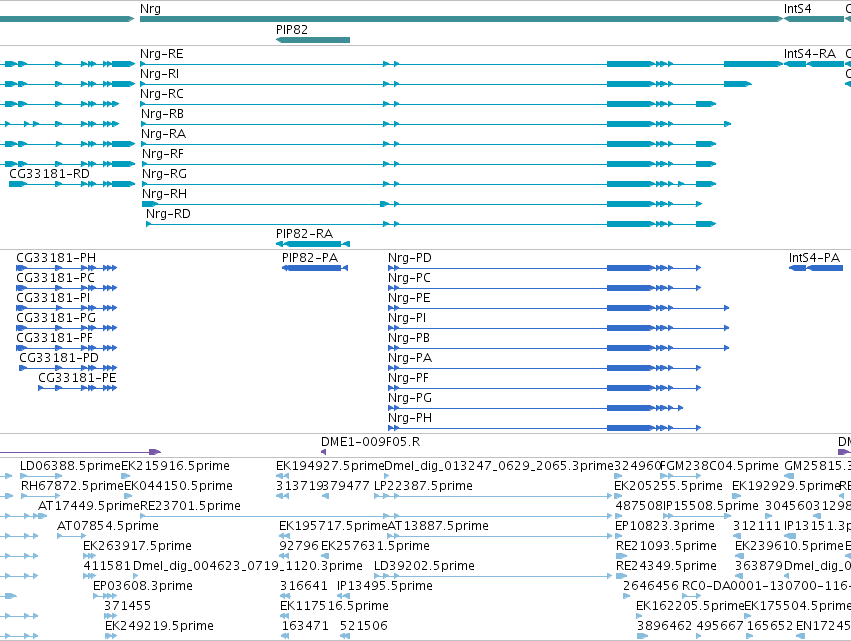Select transcript Nrg-RF label
851x641 pixels.
163,154
